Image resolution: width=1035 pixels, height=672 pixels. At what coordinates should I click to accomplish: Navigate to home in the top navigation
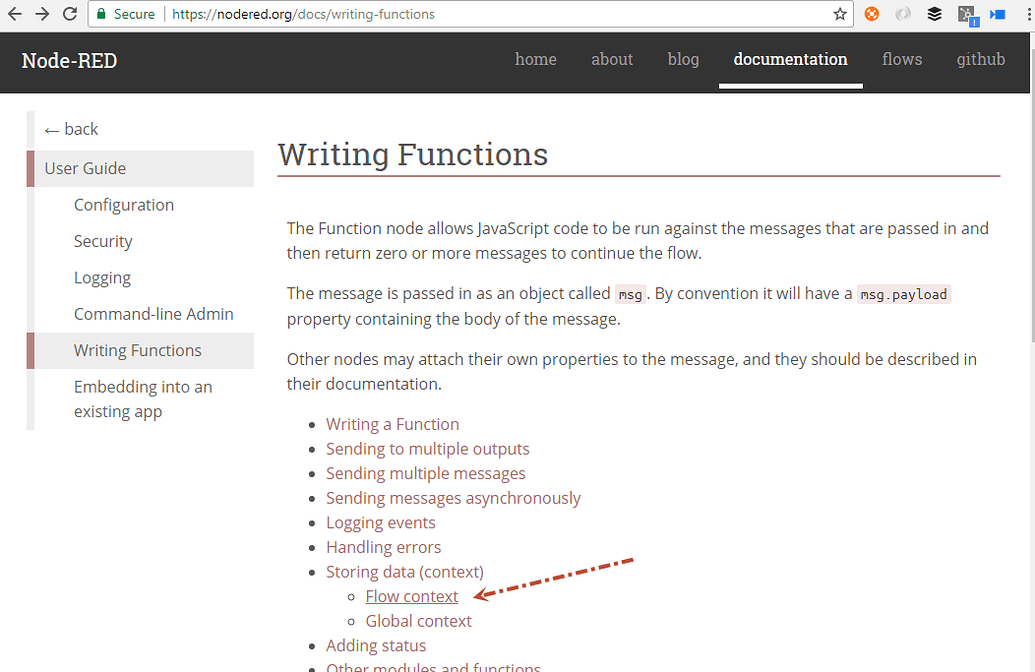(x=535, y=59)
